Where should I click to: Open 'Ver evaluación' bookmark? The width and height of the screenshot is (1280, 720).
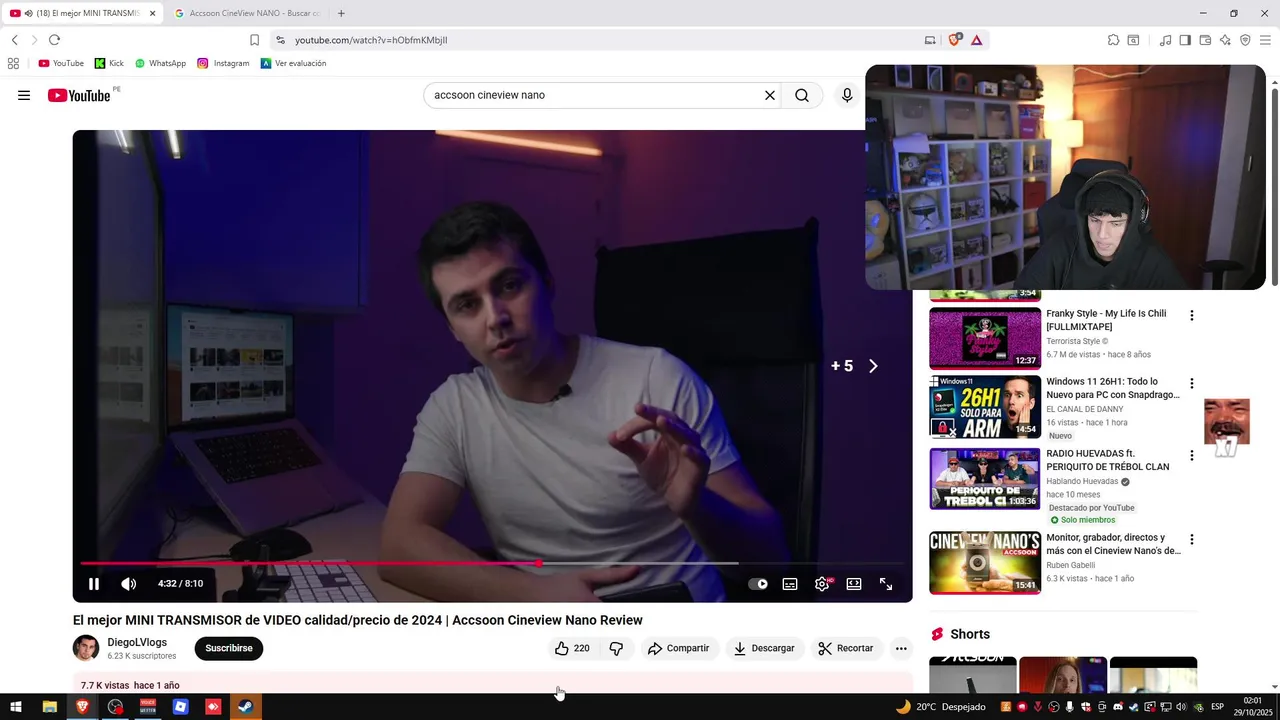click(293, 63)
